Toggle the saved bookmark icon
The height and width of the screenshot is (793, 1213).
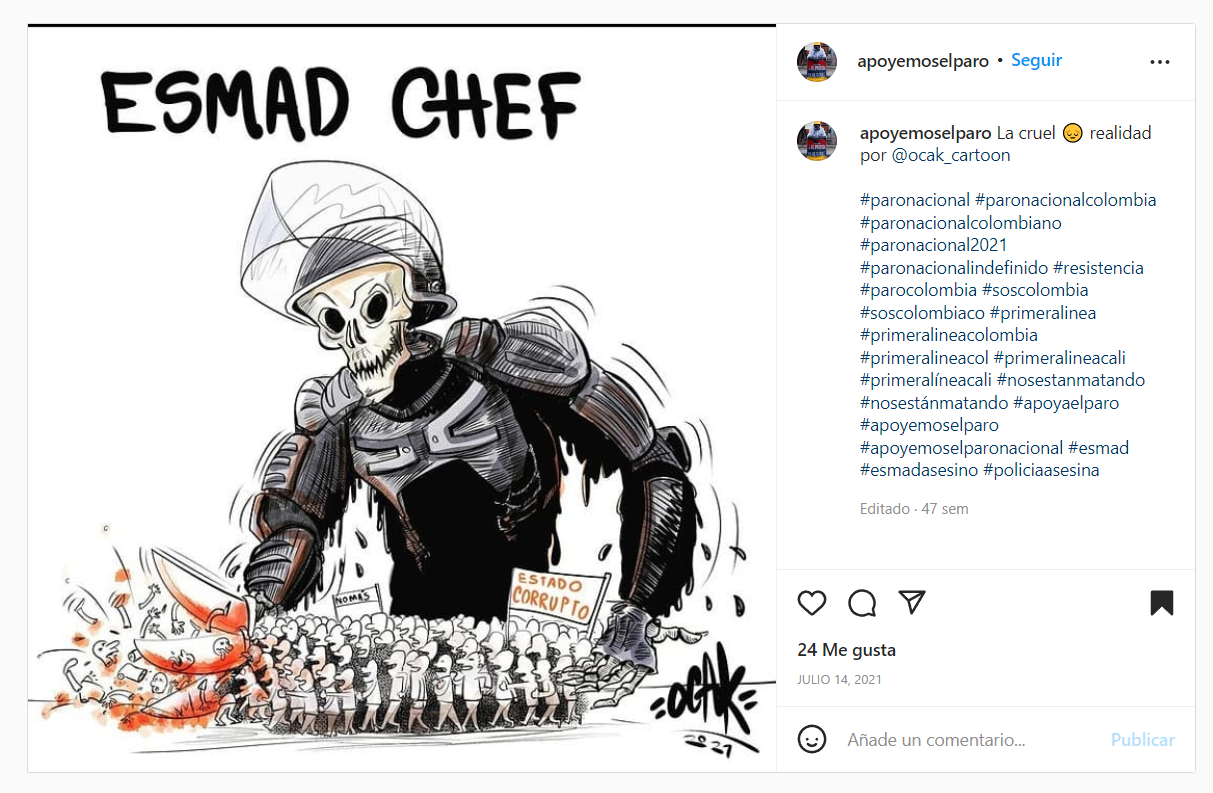coord(1161,603)
